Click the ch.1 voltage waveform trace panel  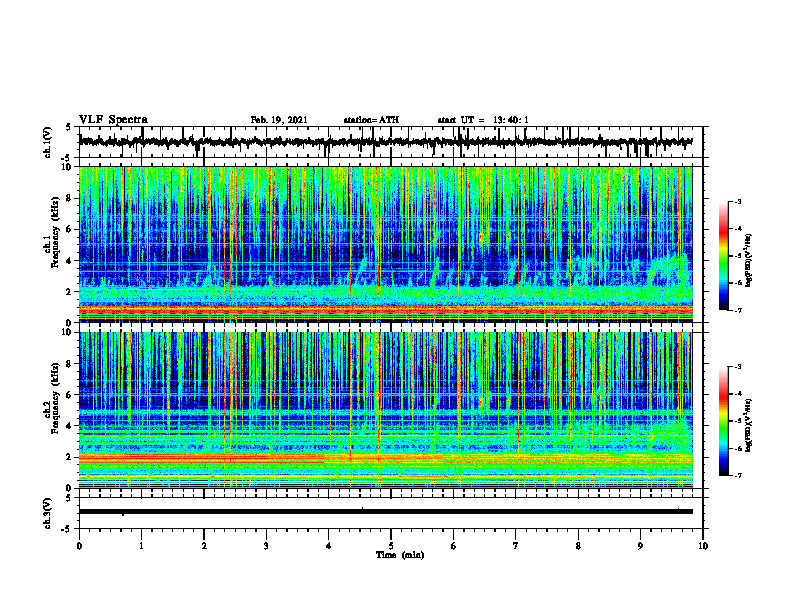391,142
